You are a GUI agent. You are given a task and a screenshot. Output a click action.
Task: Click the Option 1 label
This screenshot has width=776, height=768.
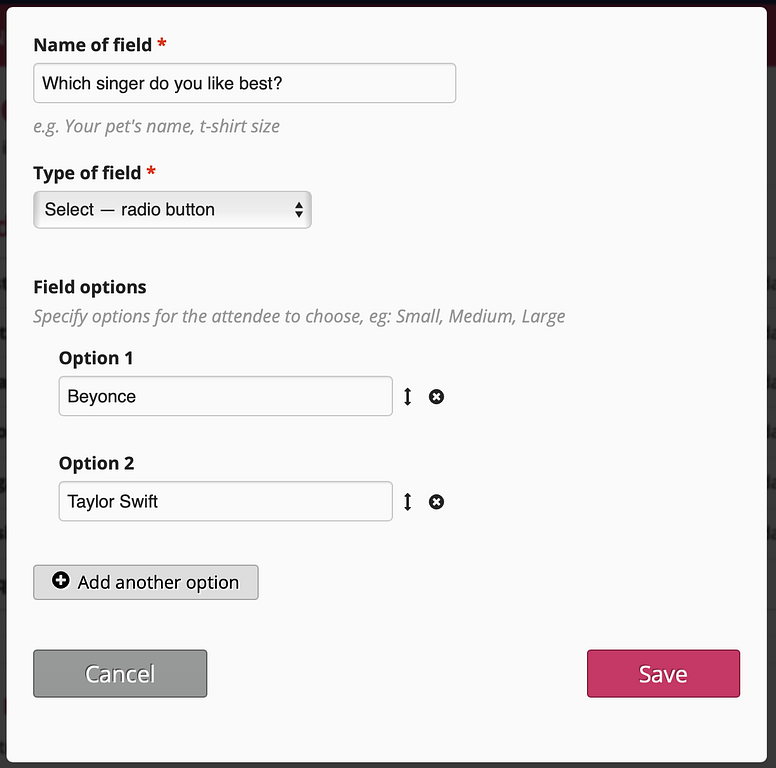point(96,358)
